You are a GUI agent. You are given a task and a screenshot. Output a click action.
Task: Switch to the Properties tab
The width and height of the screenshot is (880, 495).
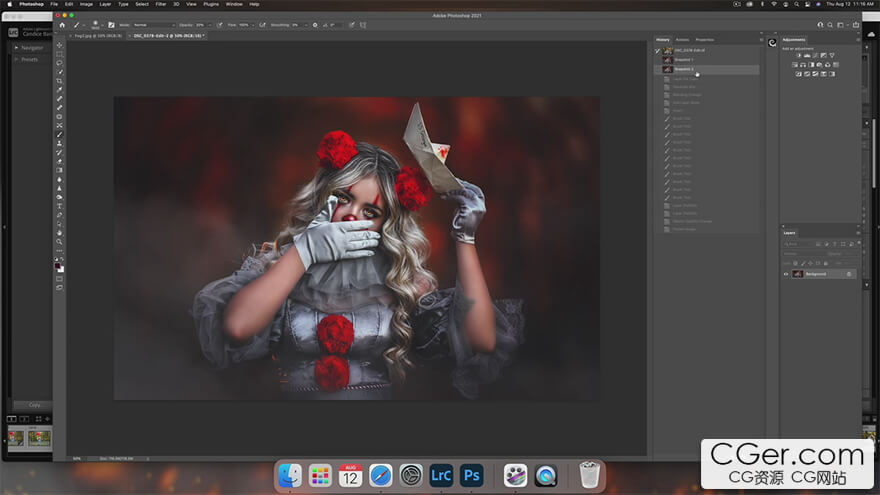tap(704, 40)
